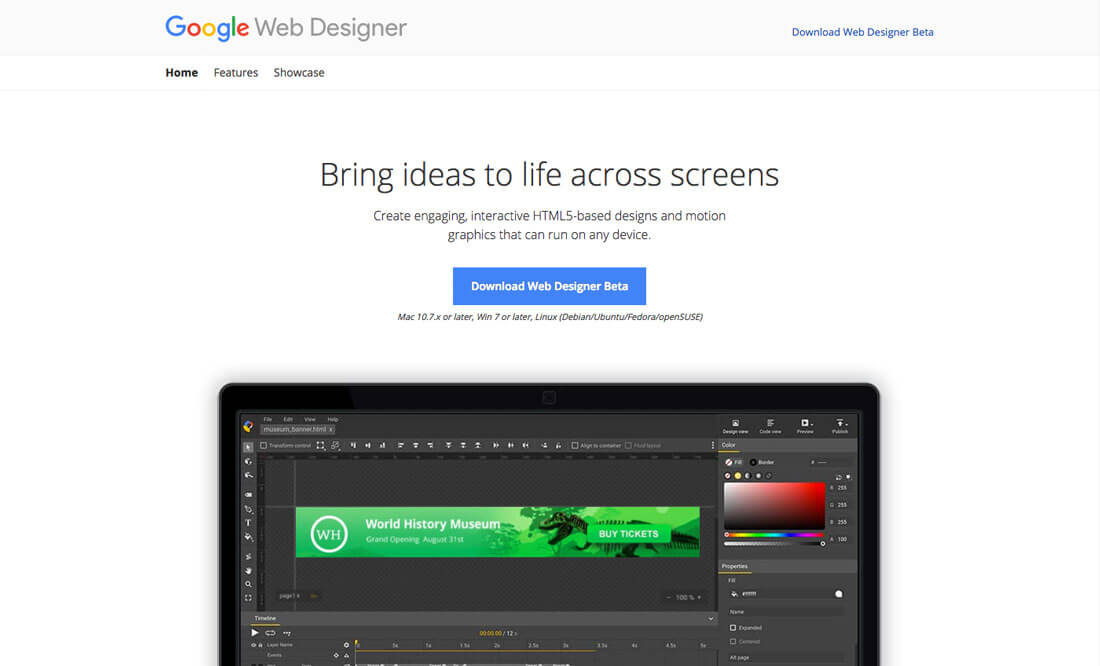Select the Color panel tab
Screen dimensions: 1100x666
pos(729,445)
